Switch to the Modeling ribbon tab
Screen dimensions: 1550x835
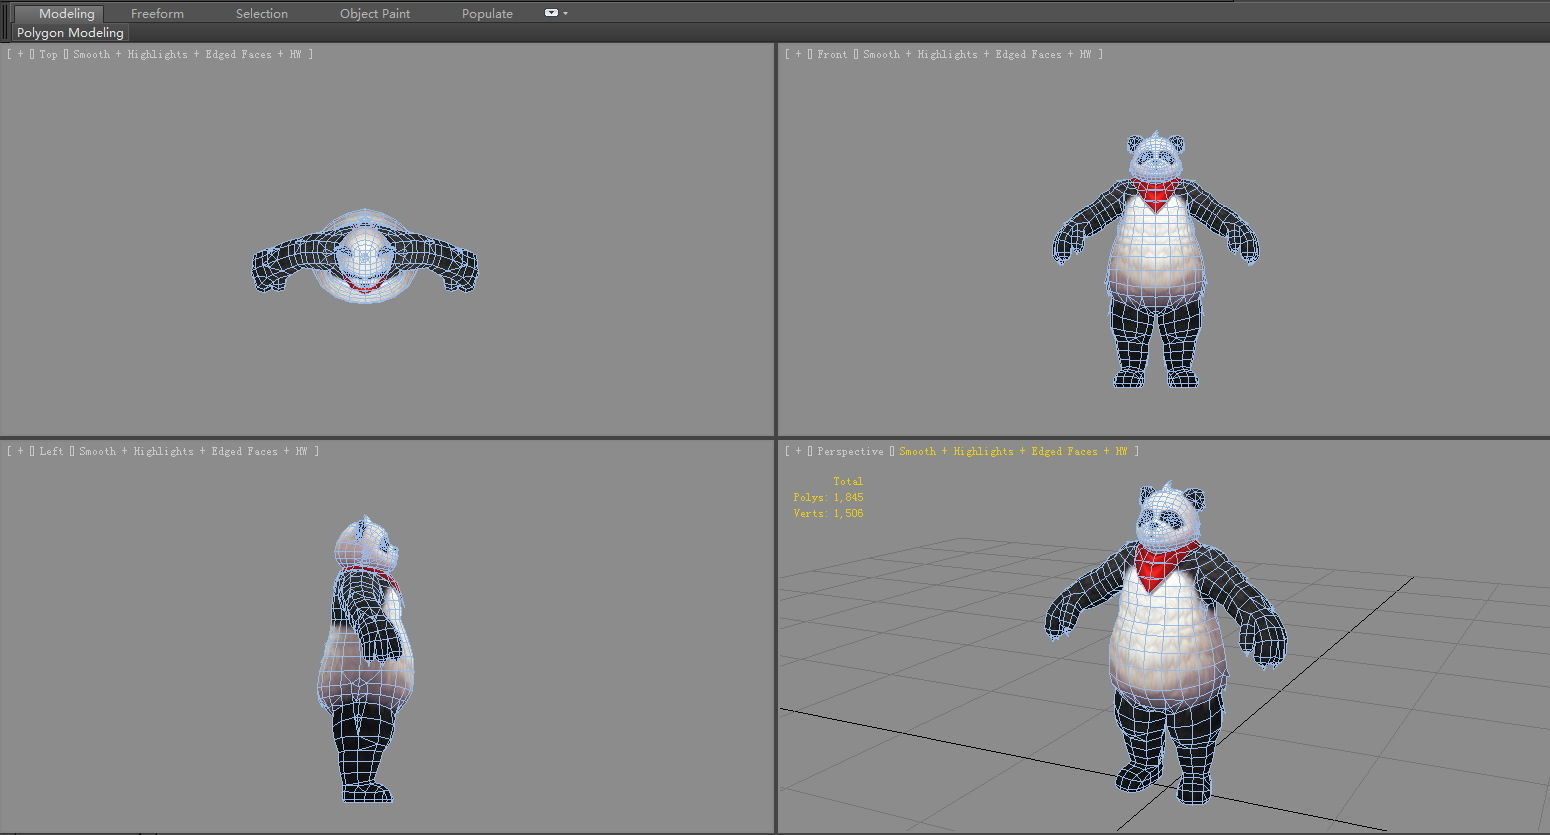(66, 13)
